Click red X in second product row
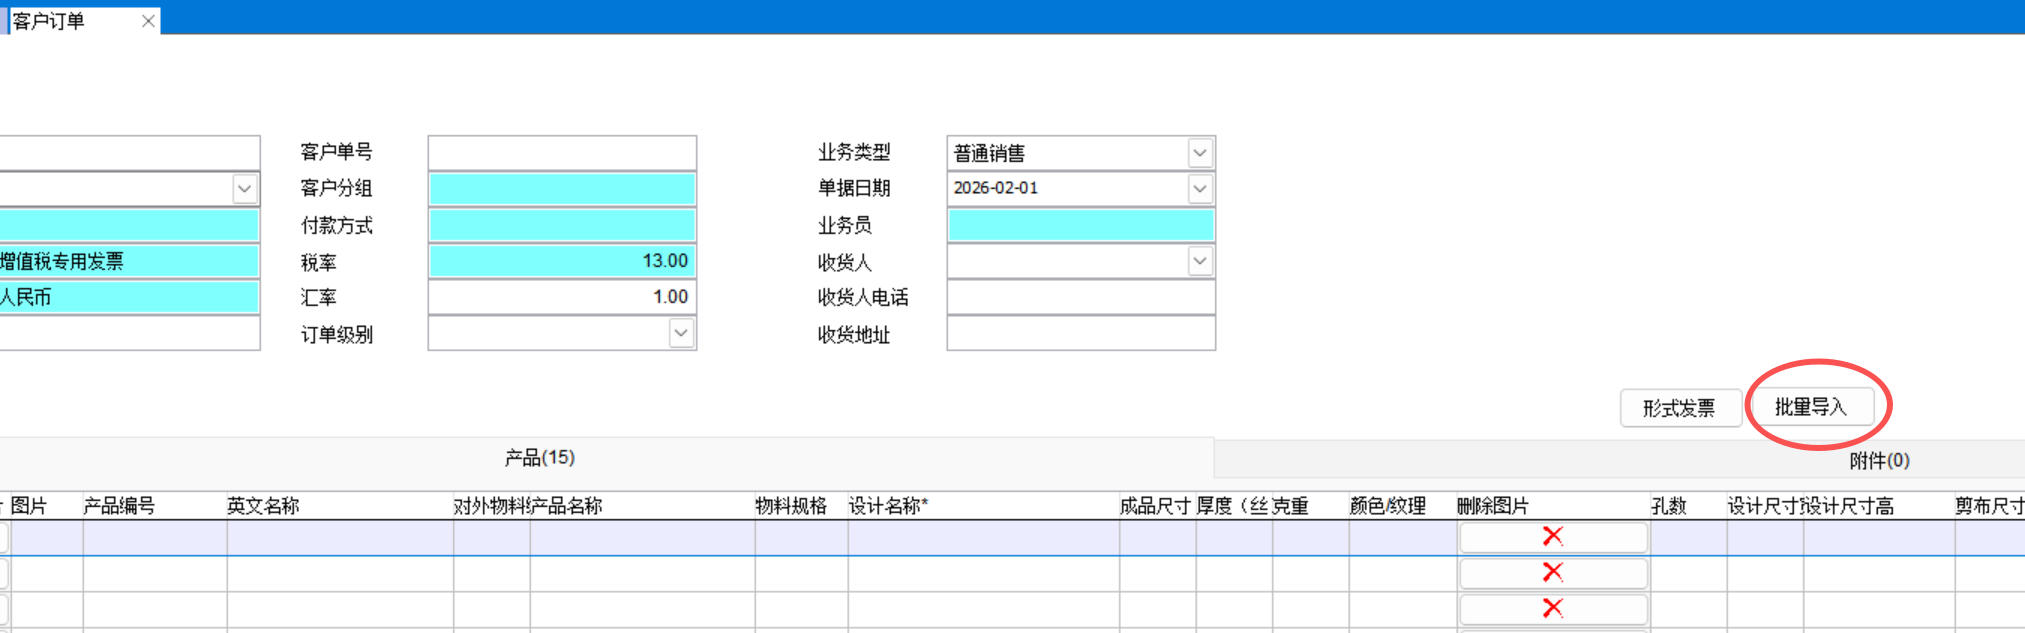 pyautogui.click(x=1552, y=573)
